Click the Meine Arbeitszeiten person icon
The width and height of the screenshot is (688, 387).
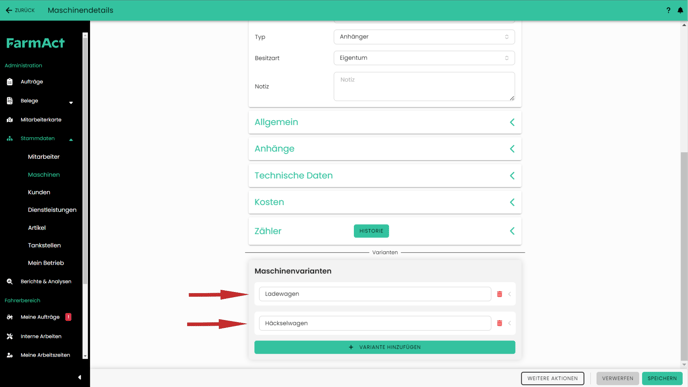coord(10,355)
